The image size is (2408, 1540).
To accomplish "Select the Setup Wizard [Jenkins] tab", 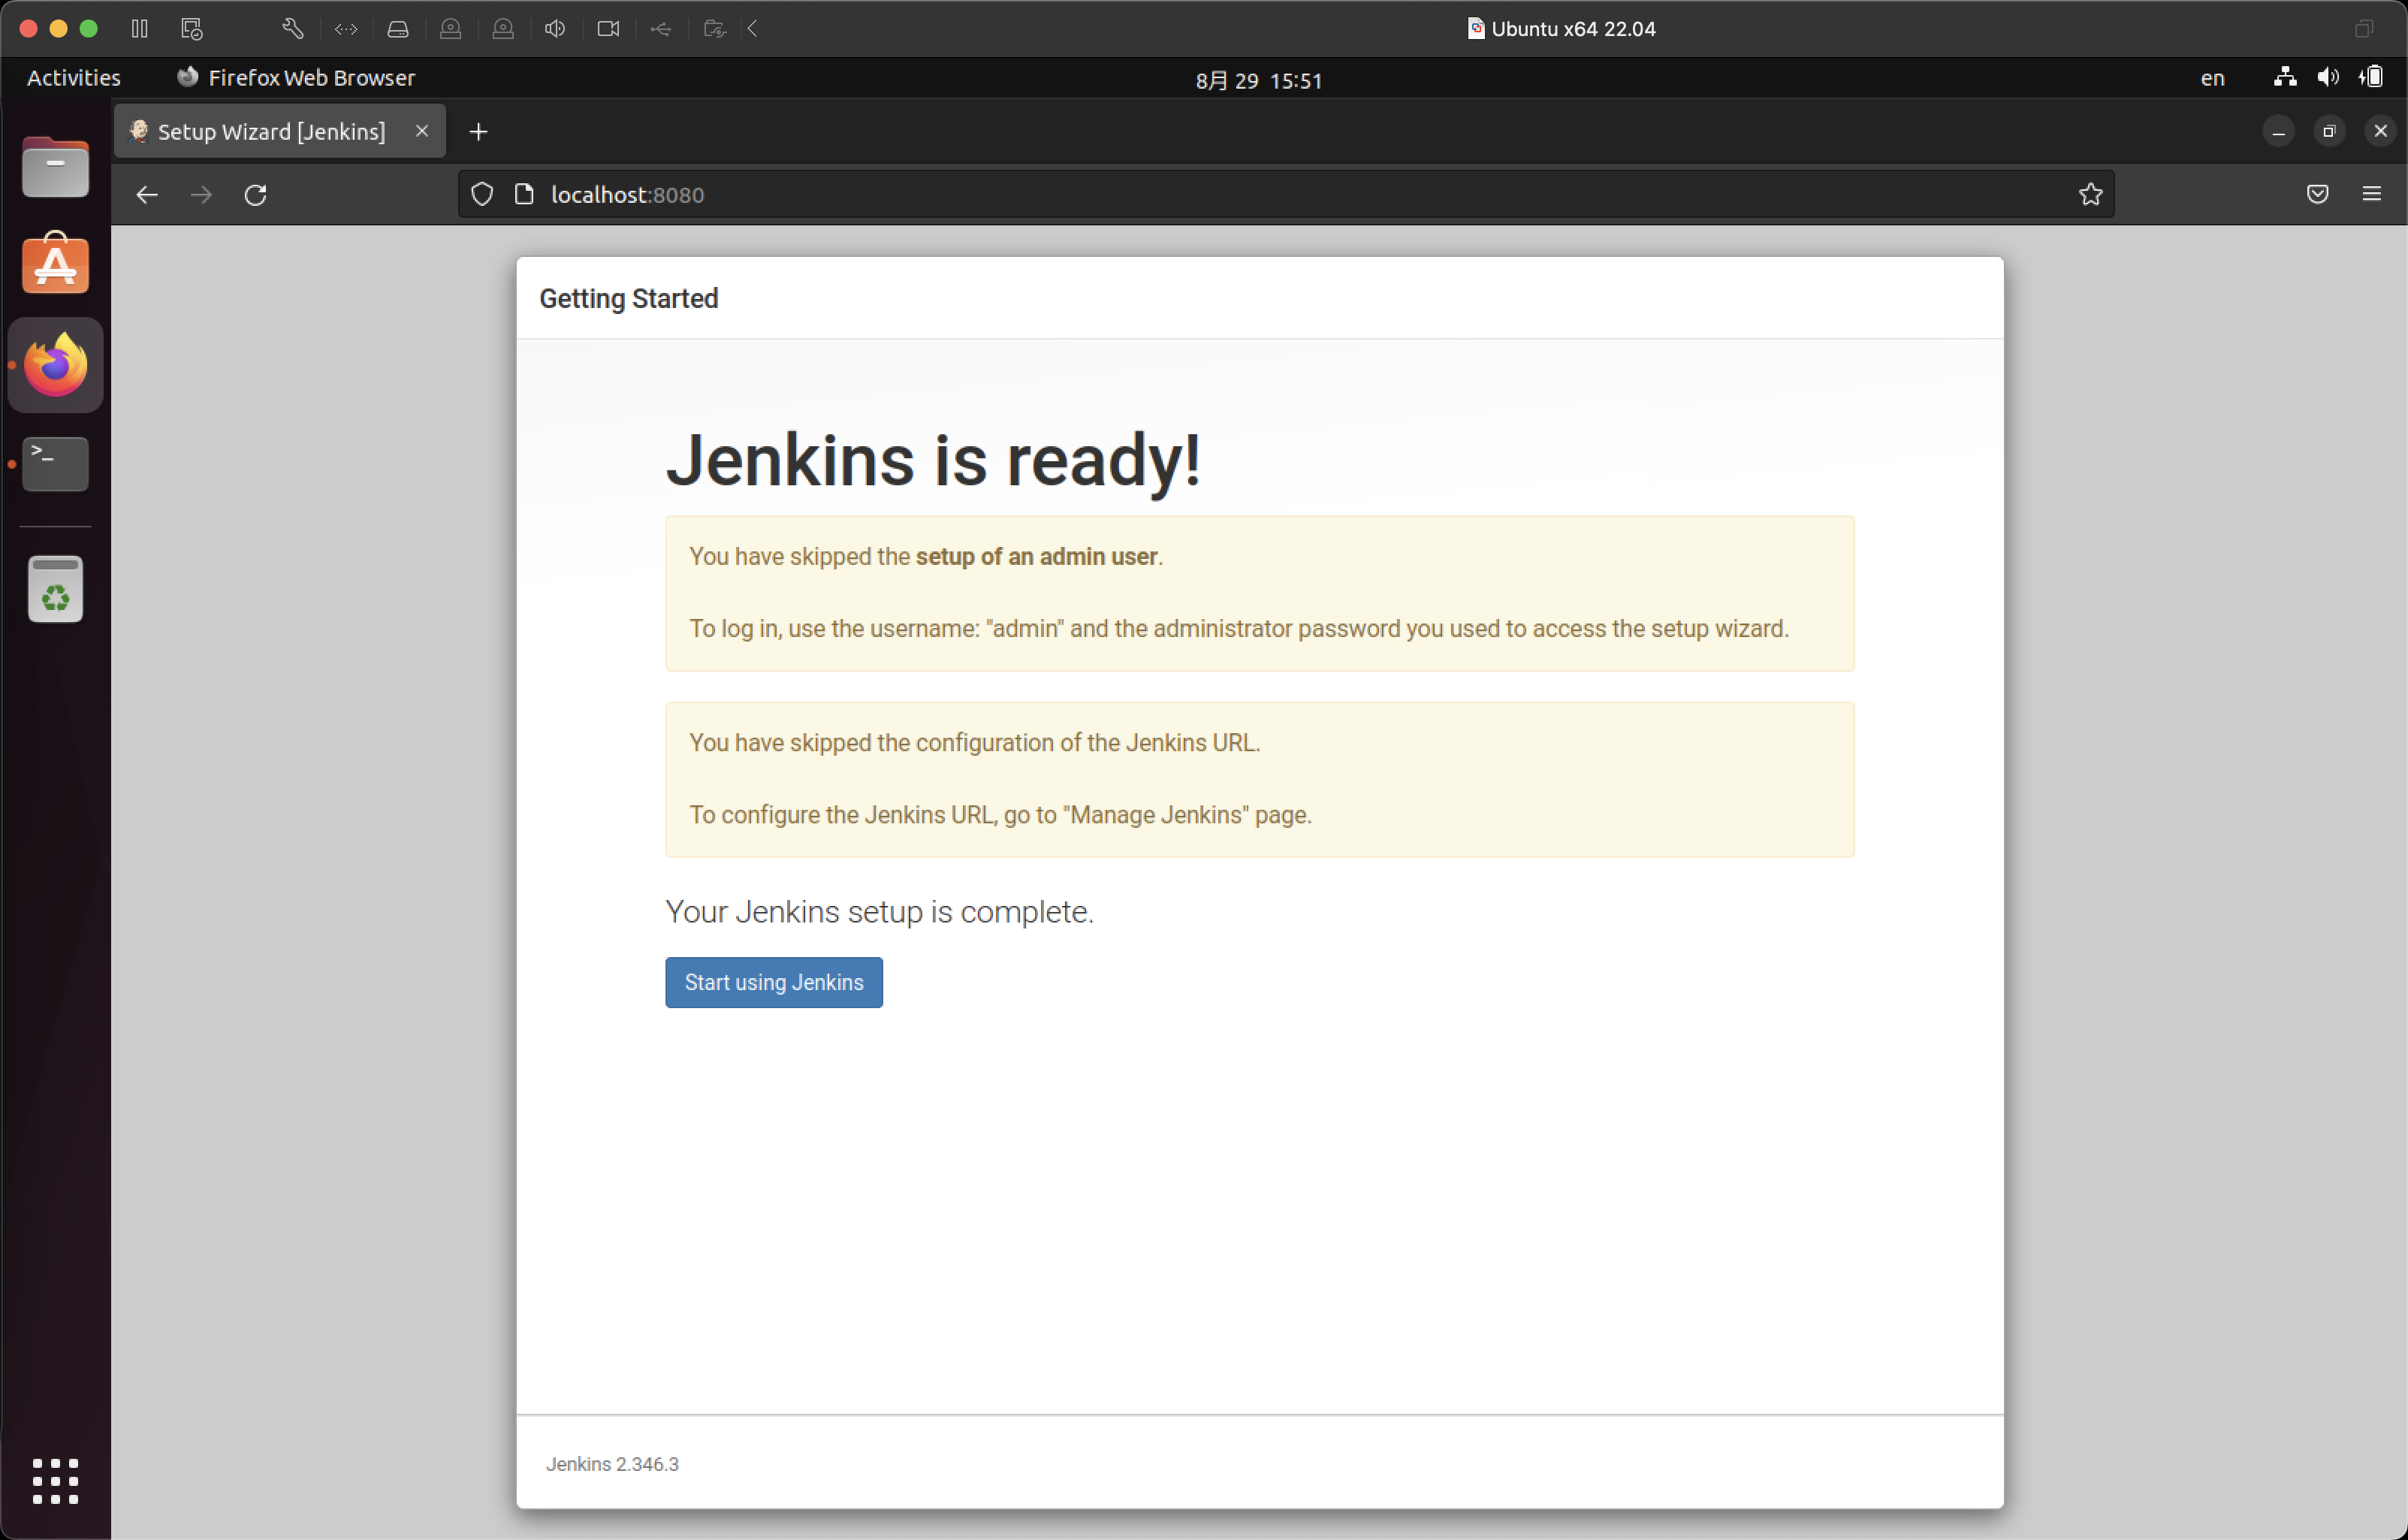I will (x=280, y=131).
